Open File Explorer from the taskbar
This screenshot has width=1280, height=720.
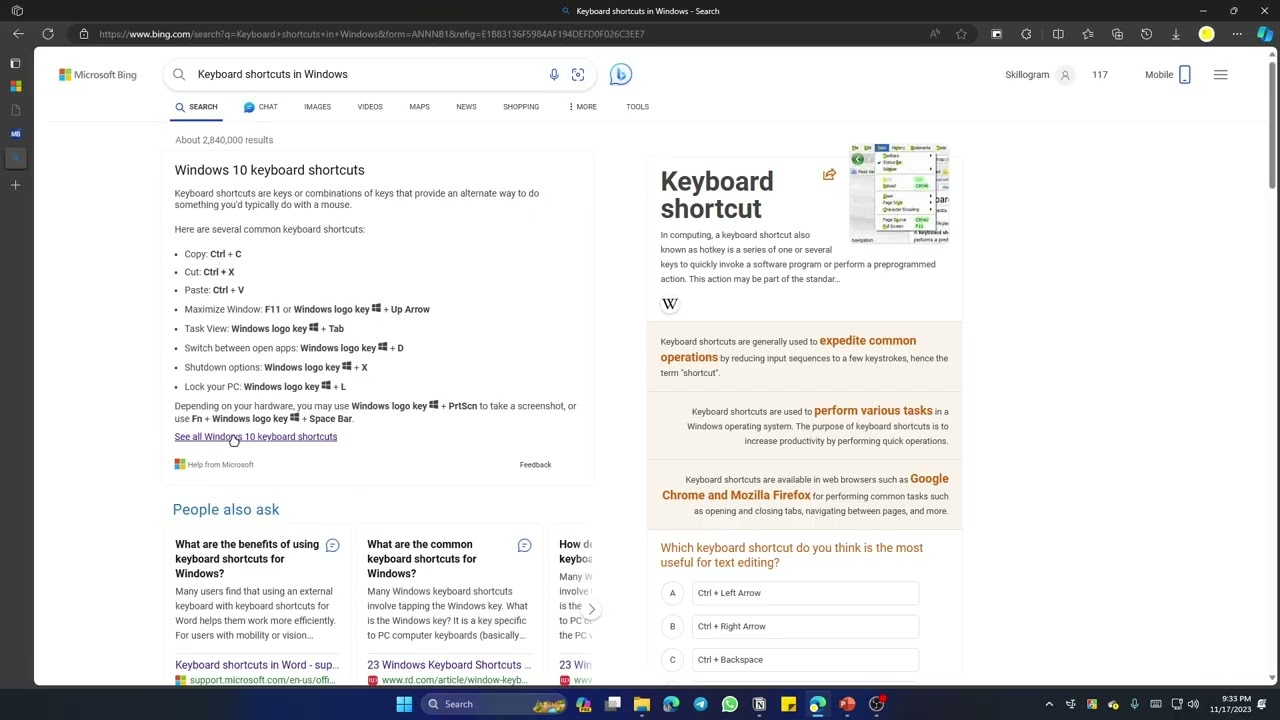tap(642, 704)
